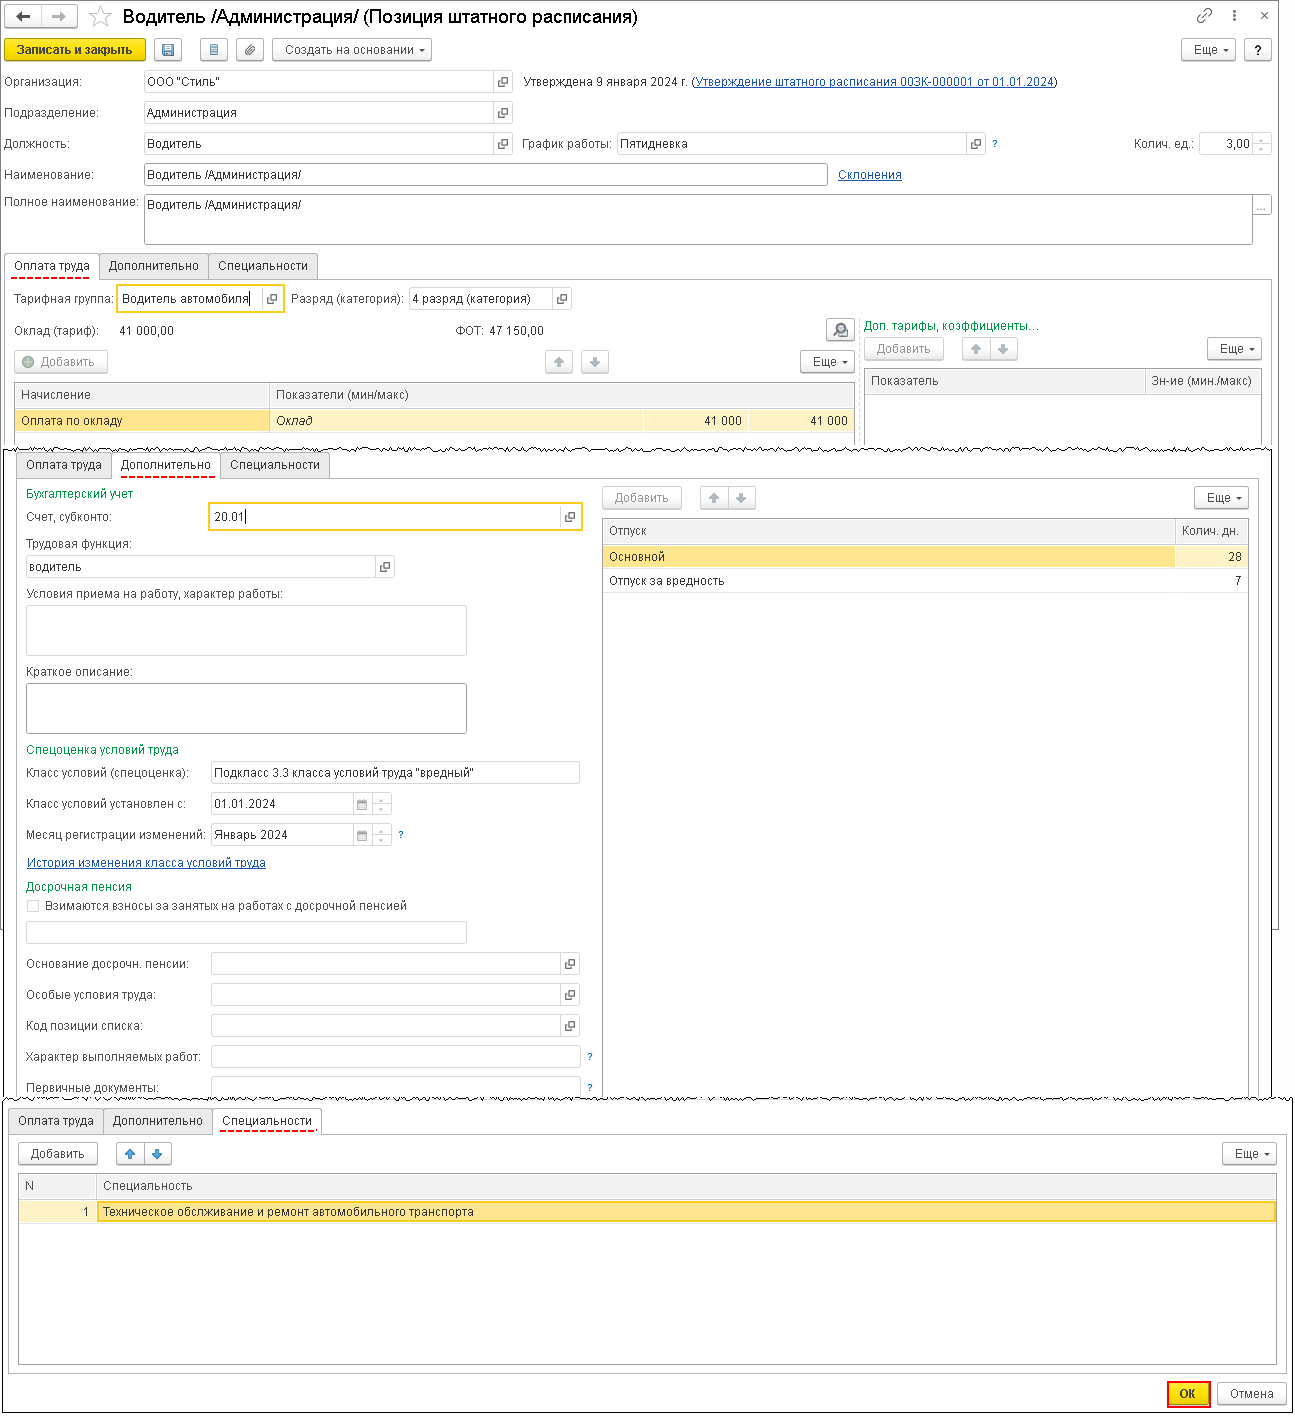1295x1417 pixels.
Task: Open the Код позиции списка selector
Action: 570,1026
